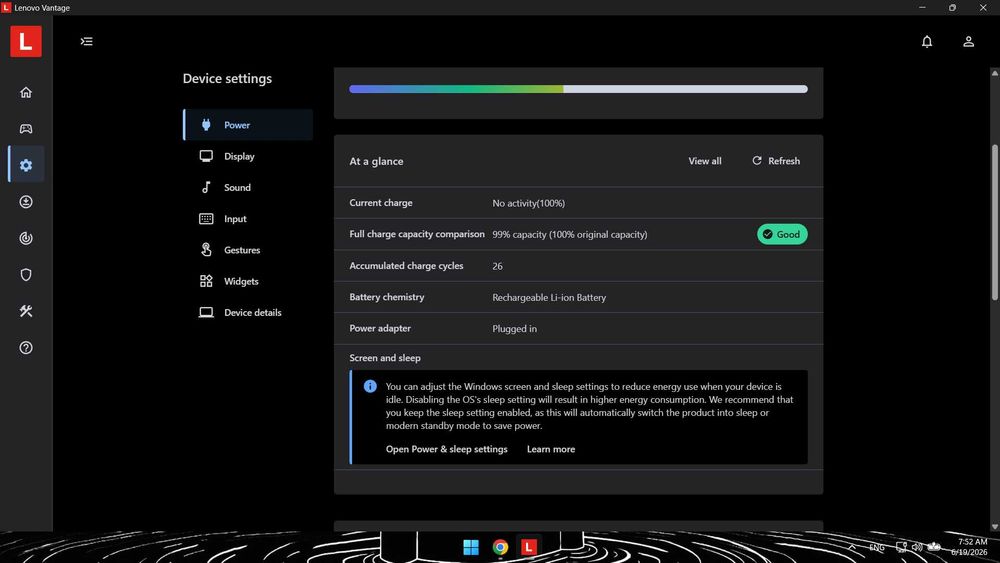Click the Gestures hand icon

[206, 249]
